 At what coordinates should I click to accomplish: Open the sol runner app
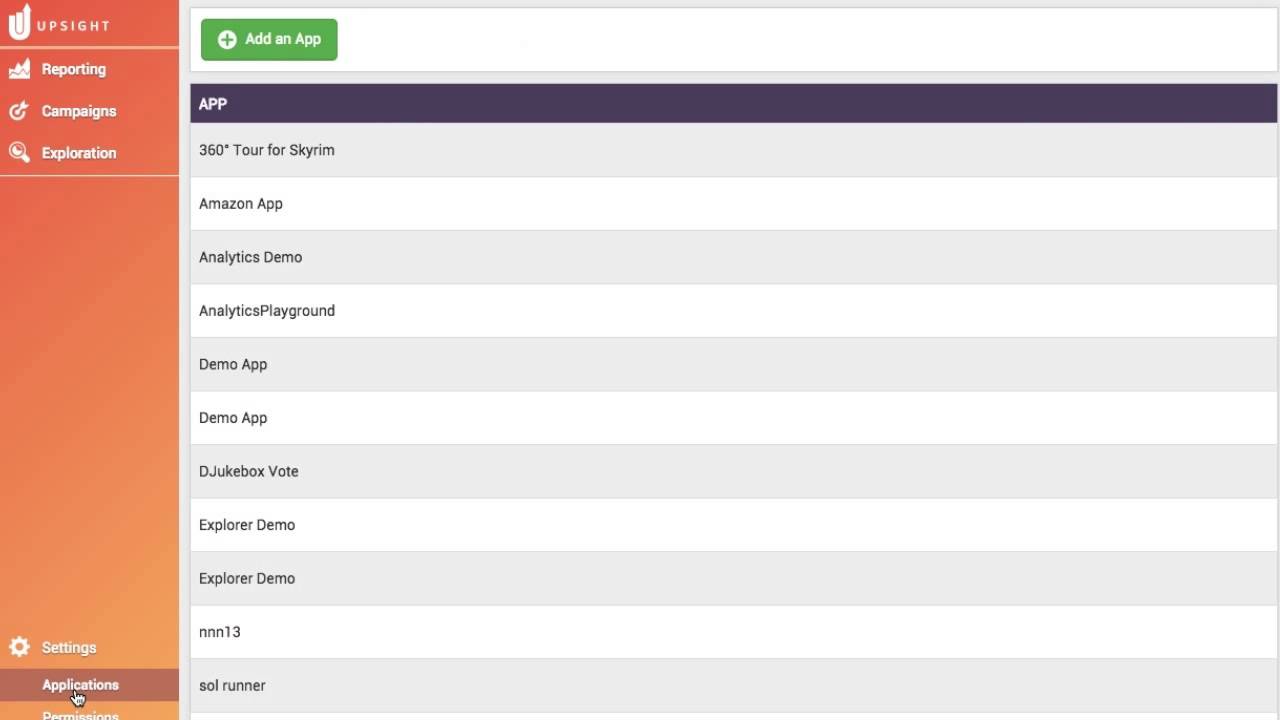click(x=232, y=686)
